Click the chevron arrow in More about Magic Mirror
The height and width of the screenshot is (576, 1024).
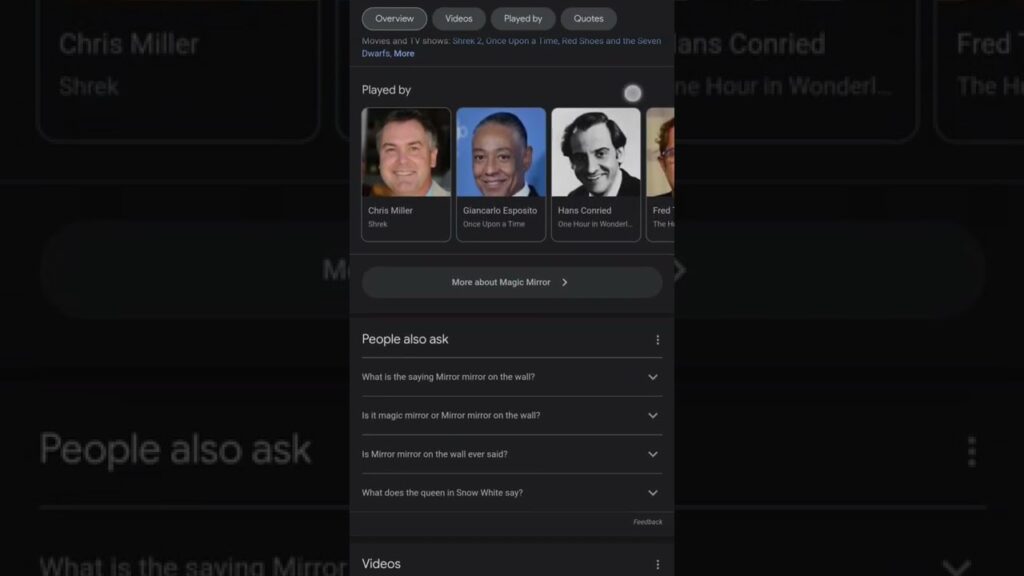(565, 282)
